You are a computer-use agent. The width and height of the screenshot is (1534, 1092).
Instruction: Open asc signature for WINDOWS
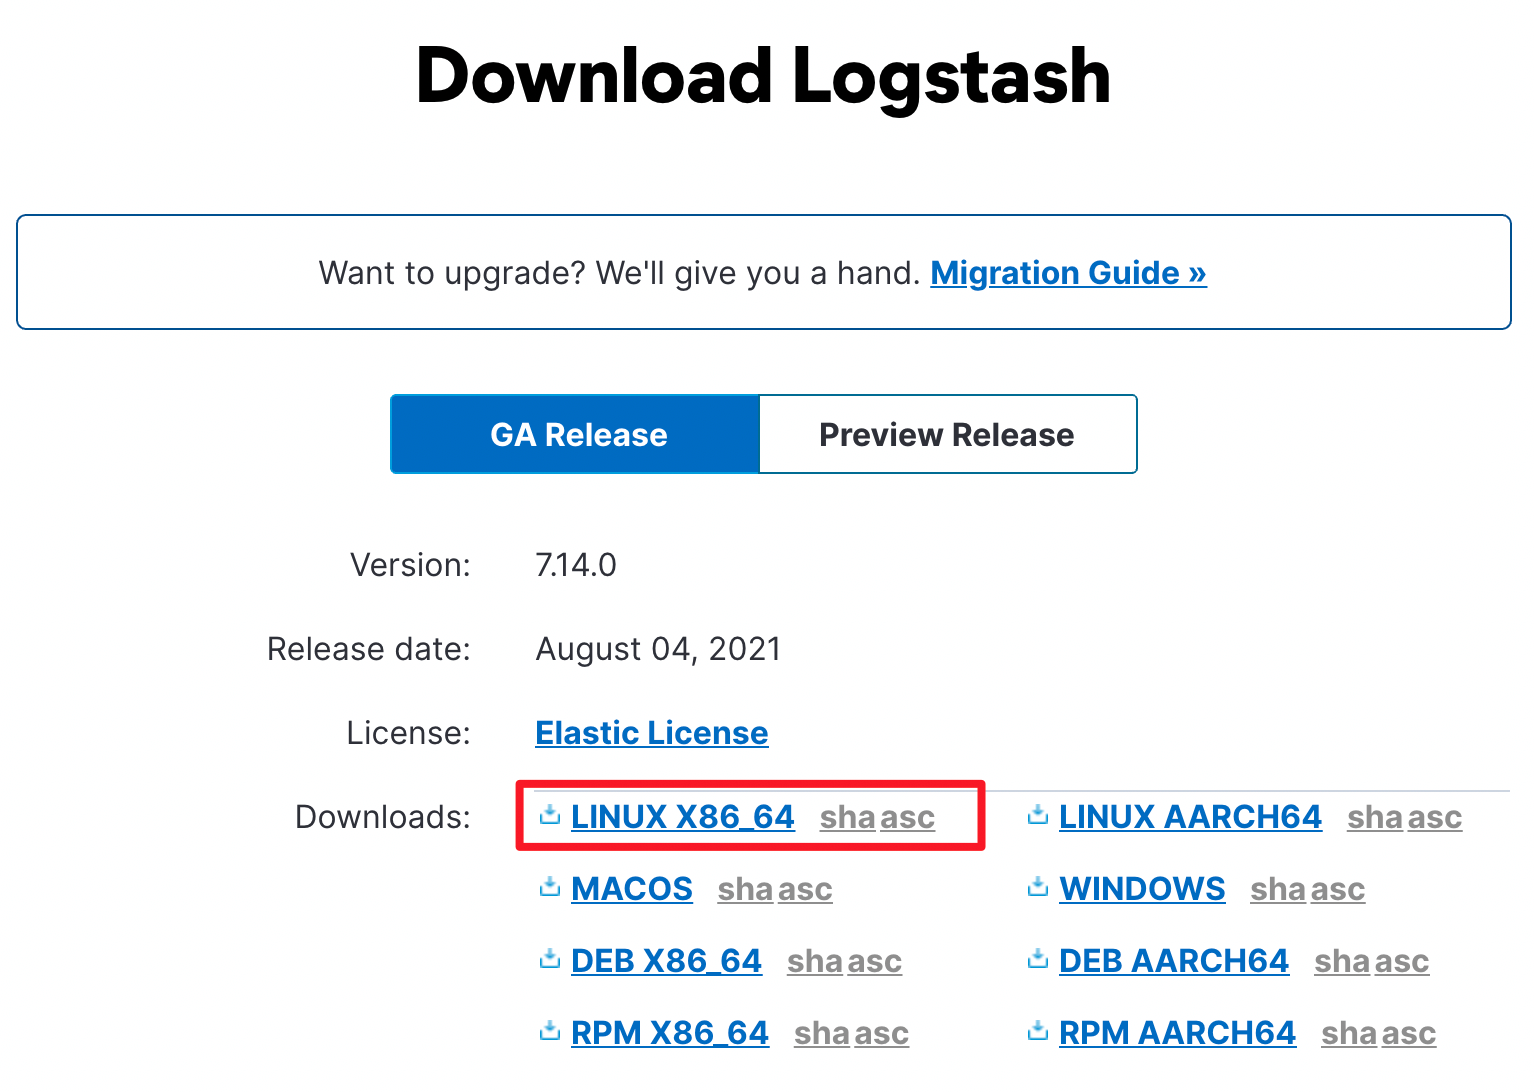(x=1338, y=890)
